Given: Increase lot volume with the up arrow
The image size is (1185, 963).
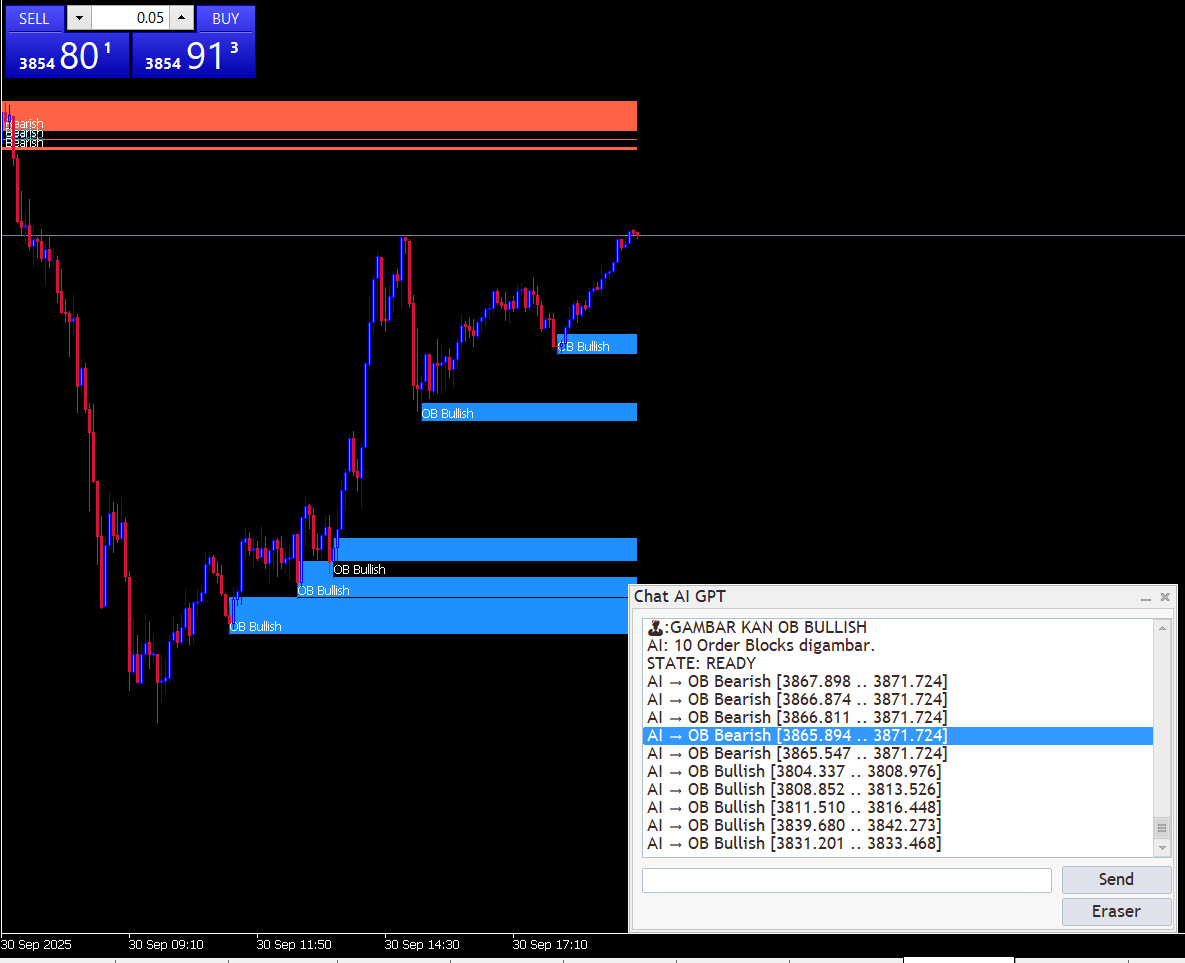Looking at the screenshot, I should tap(181, 18).
